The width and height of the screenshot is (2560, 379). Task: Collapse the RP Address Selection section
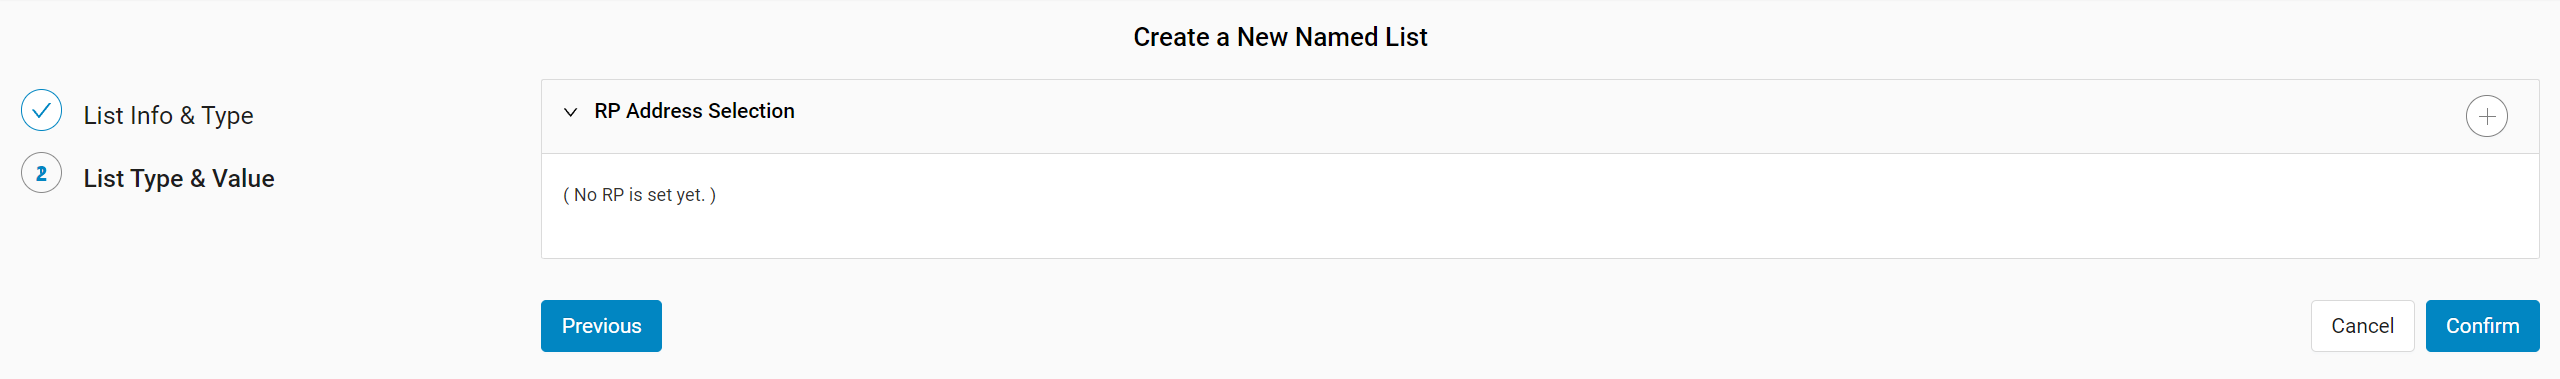(x=570, y=111)
